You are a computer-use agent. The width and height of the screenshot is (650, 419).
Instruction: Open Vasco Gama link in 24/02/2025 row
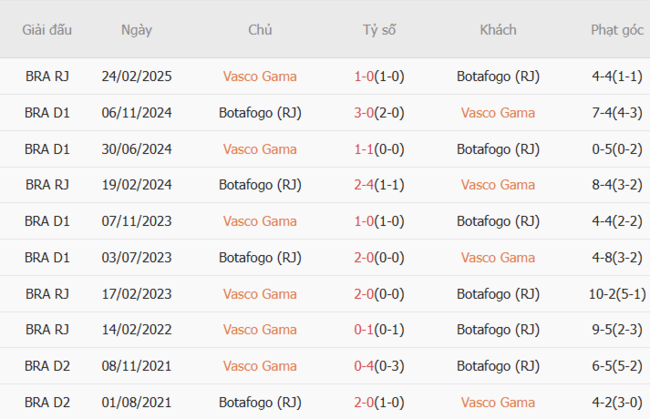click(260, 76)
